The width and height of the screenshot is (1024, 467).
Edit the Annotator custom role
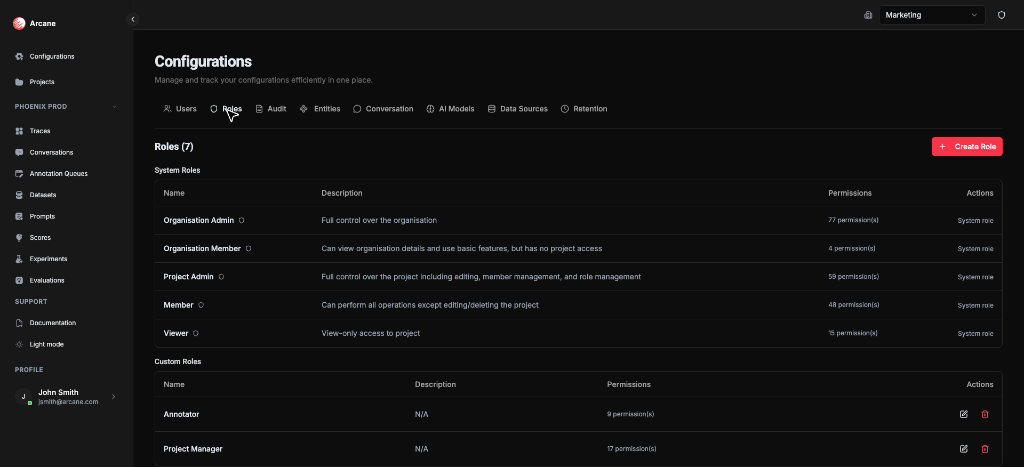pyautogui.click(x=963, y=414)
